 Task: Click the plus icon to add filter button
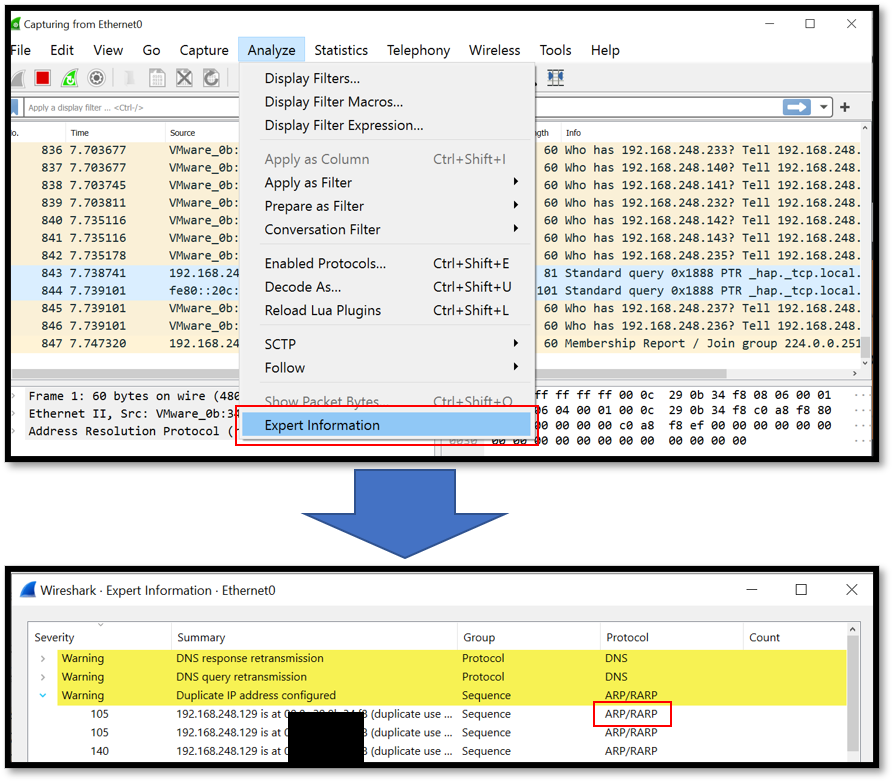click(845, 107)
